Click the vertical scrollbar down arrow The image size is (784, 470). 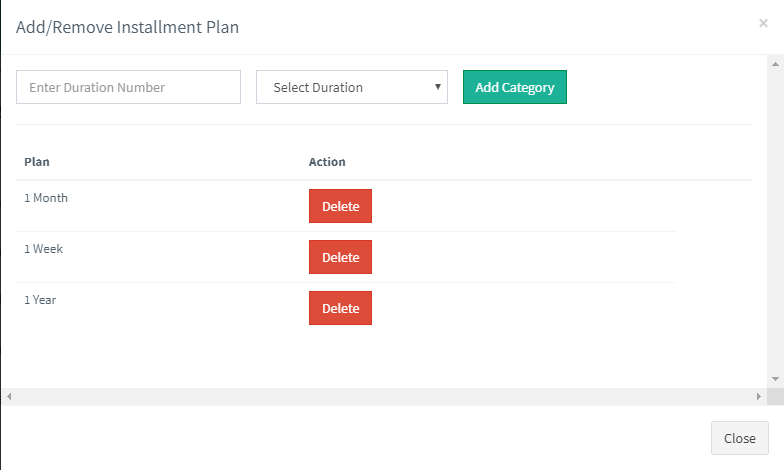[776, 379]
